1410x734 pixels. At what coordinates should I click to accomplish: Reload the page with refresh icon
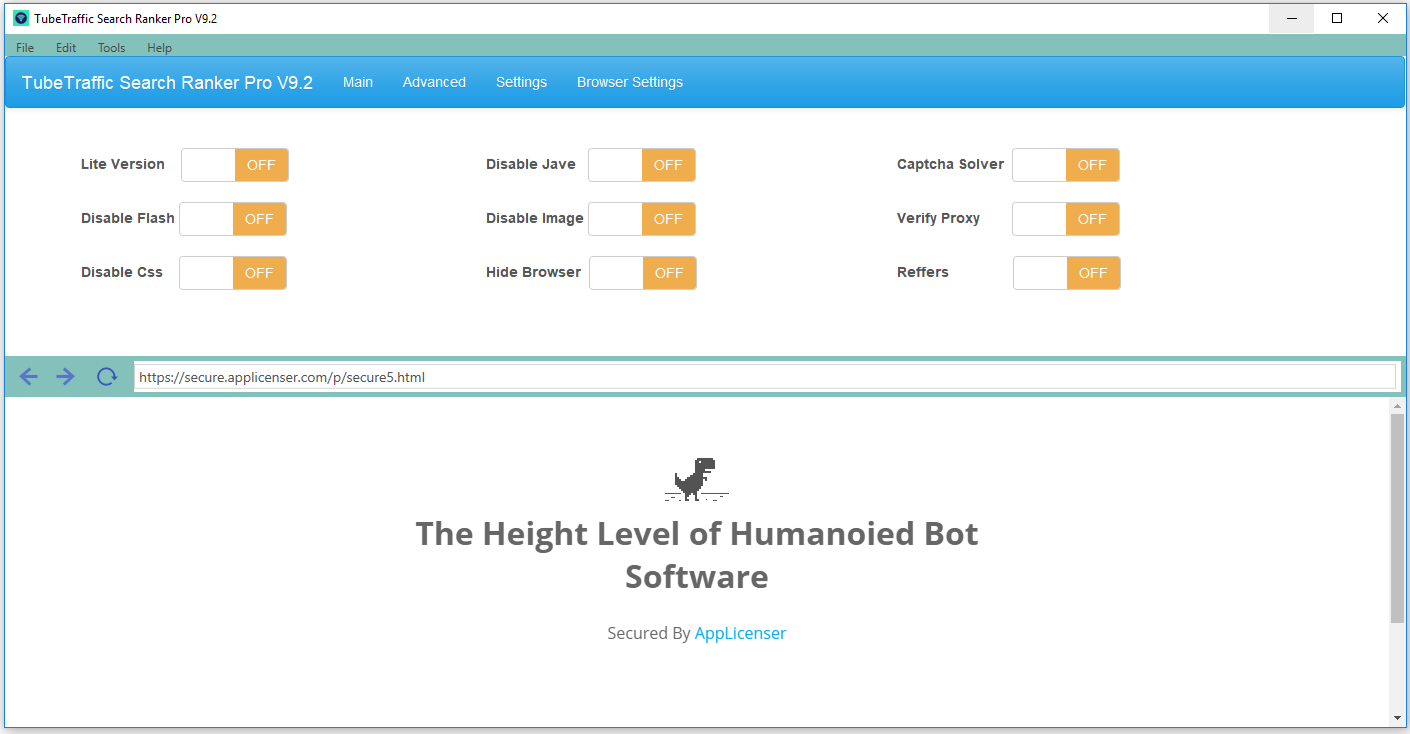tap(106, 376)
